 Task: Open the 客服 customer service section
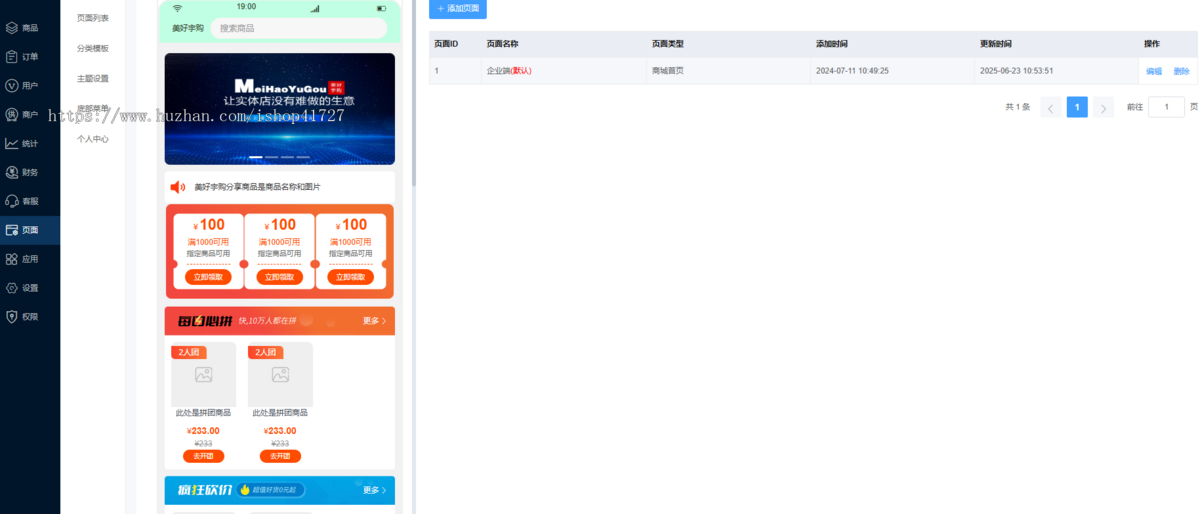30,201
